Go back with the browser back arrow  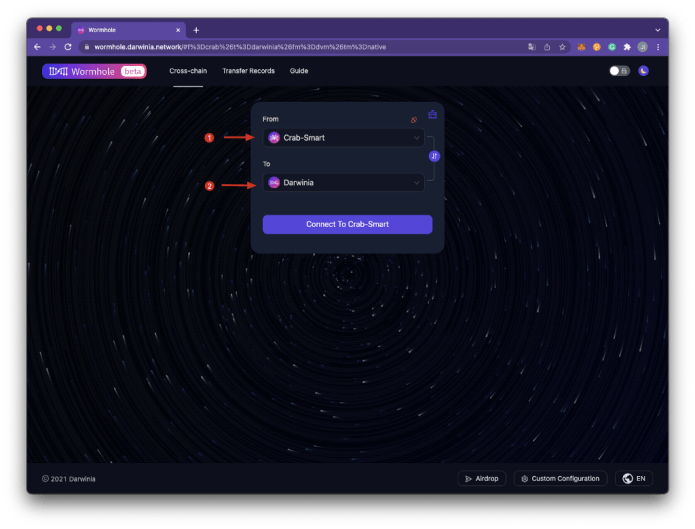pyautogui.click(x=37, y=47)
